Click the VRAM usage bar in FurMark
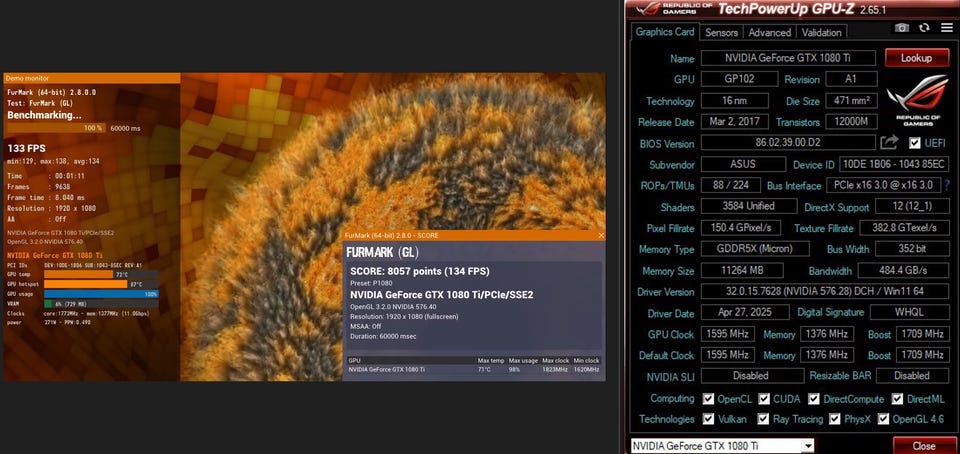Viewport: 960px width, 454px height. [102, 303]
